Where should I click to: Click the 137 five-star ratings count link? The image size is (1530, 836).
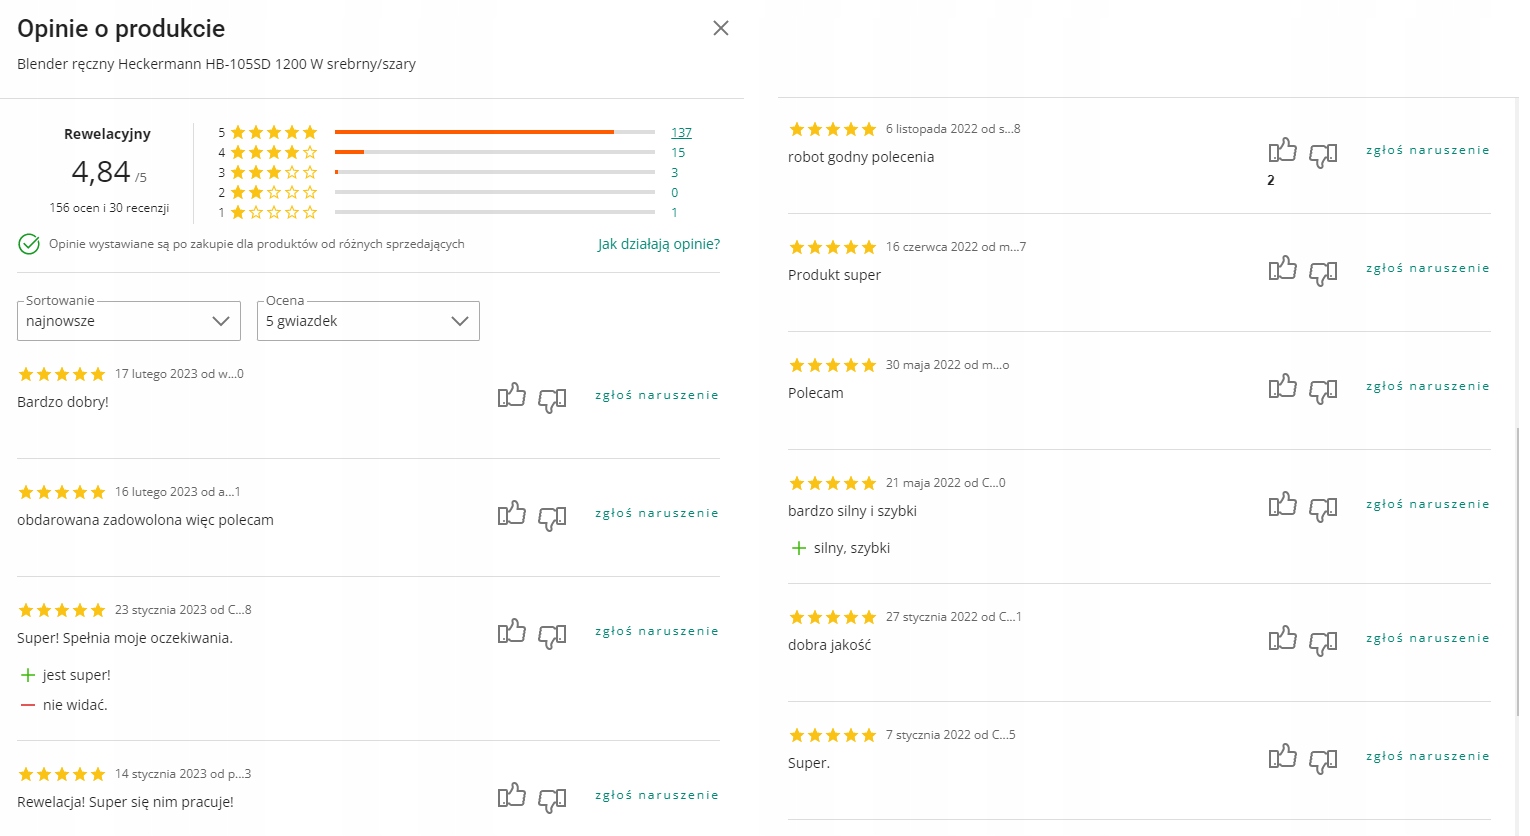pos(681,132)
